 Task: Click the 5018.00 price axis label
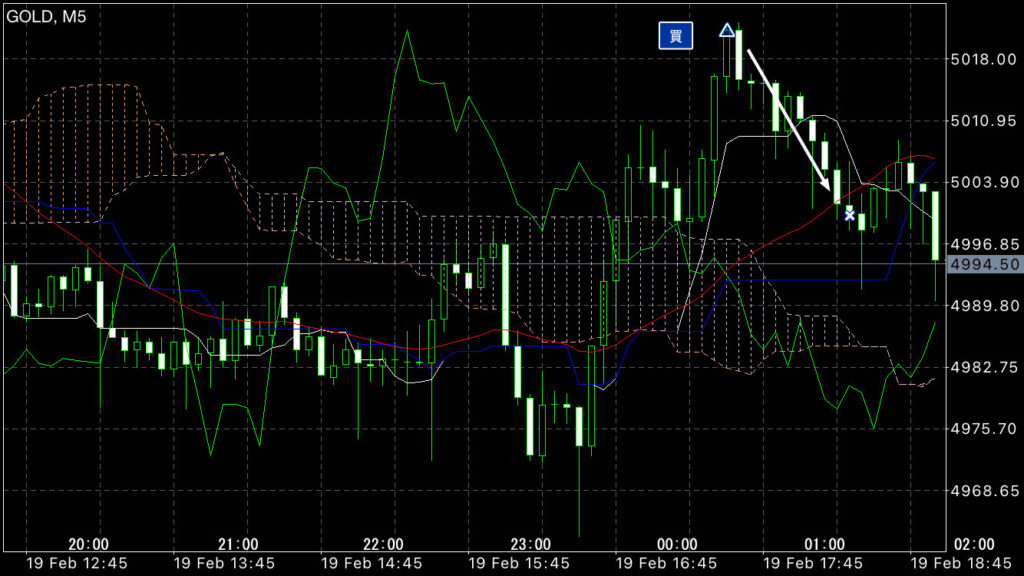[x=984, y=59]
